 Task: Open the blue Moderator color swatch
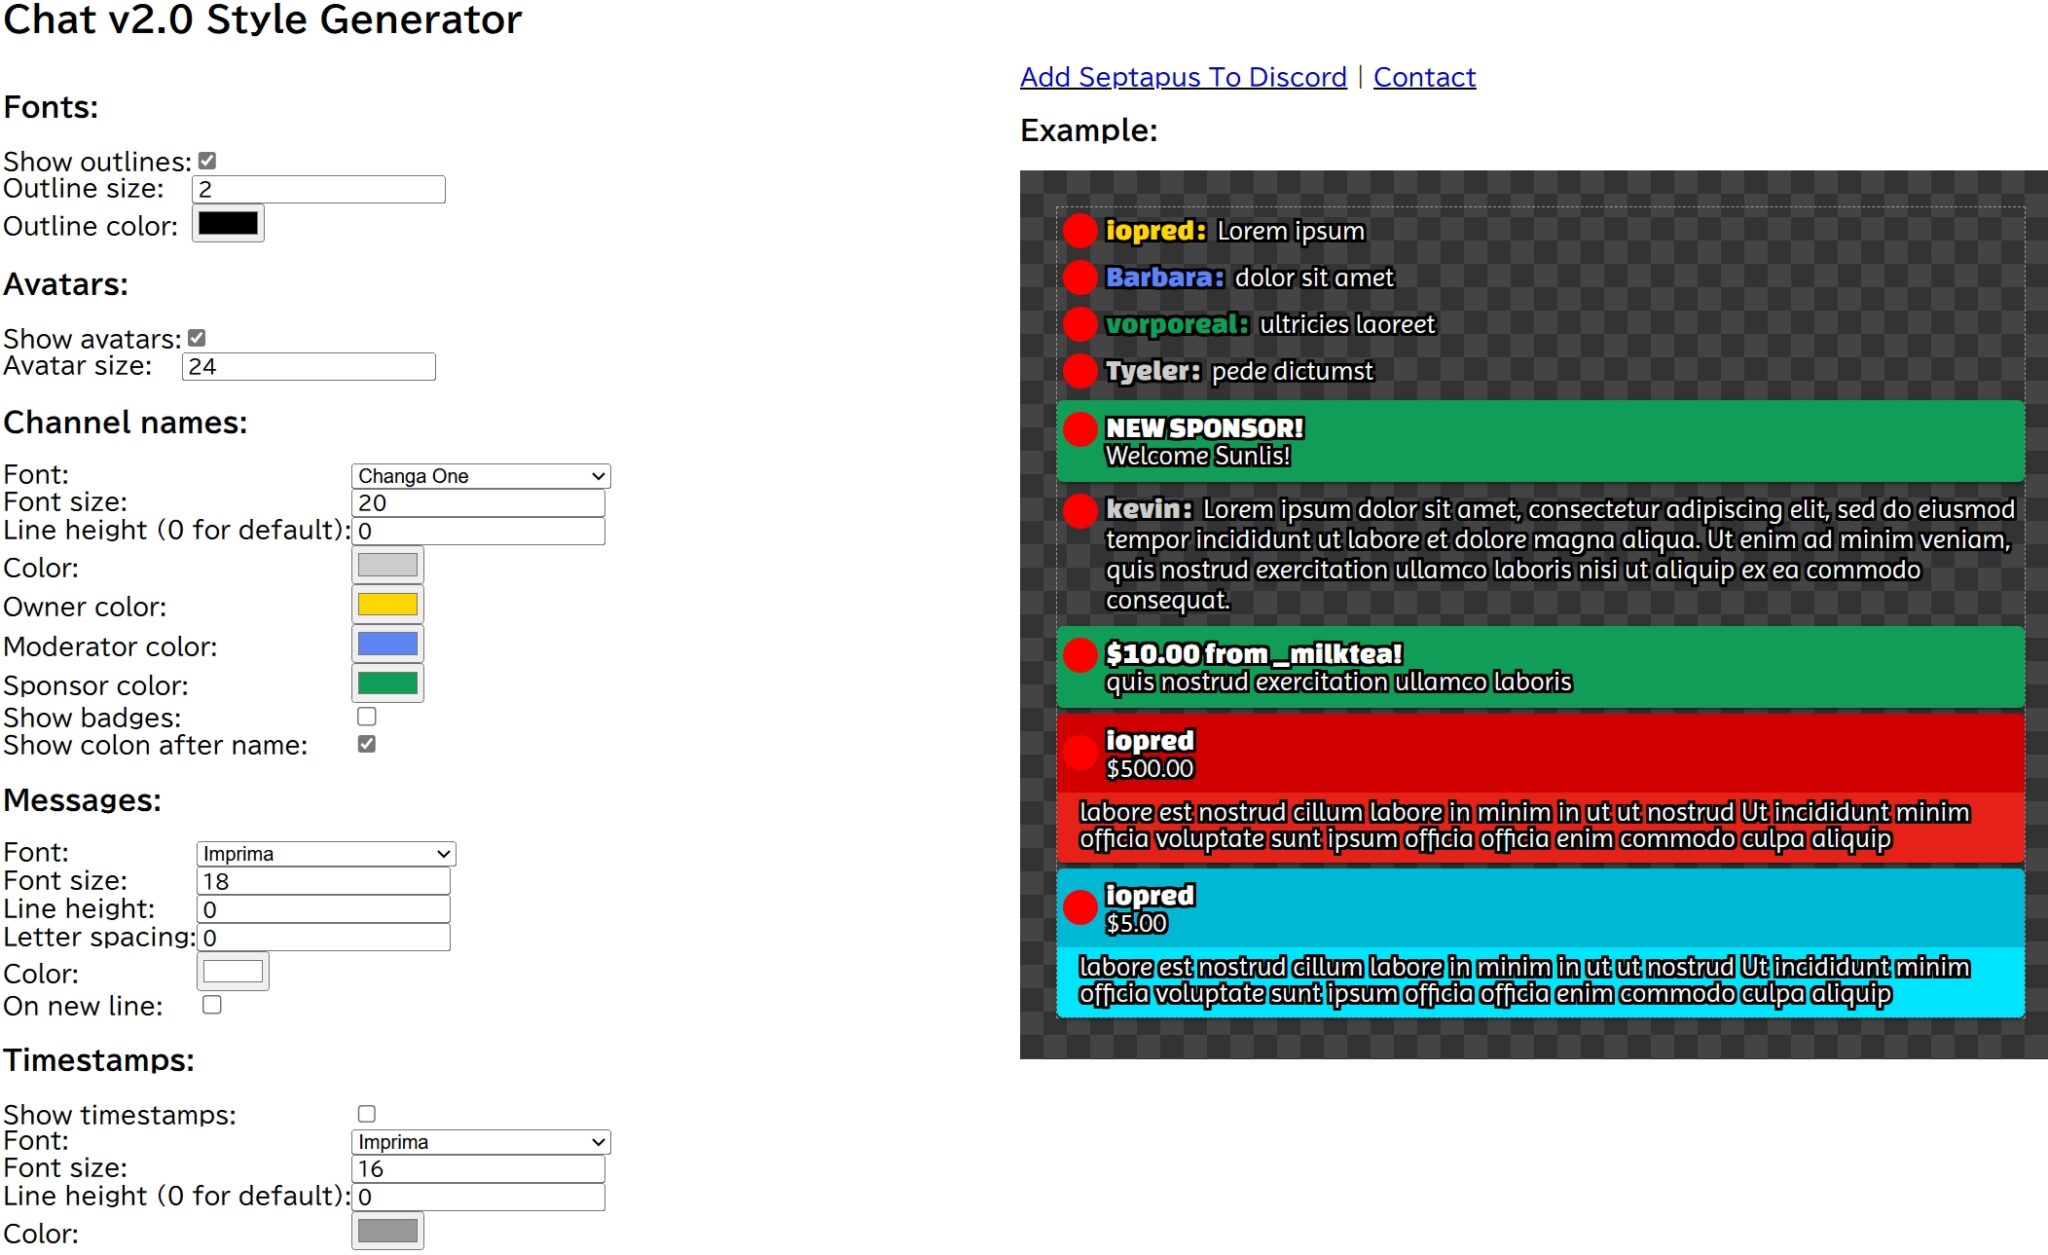click(x=388, y=644)
